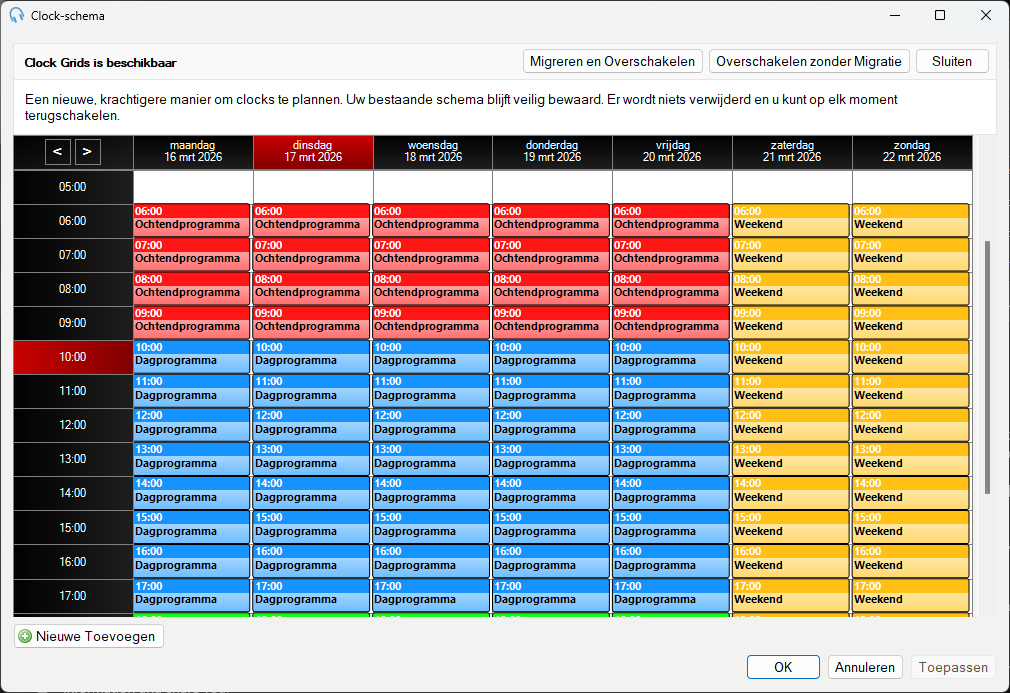Select the dinsdag 17 mrt 2026 column header

point(313,152)
